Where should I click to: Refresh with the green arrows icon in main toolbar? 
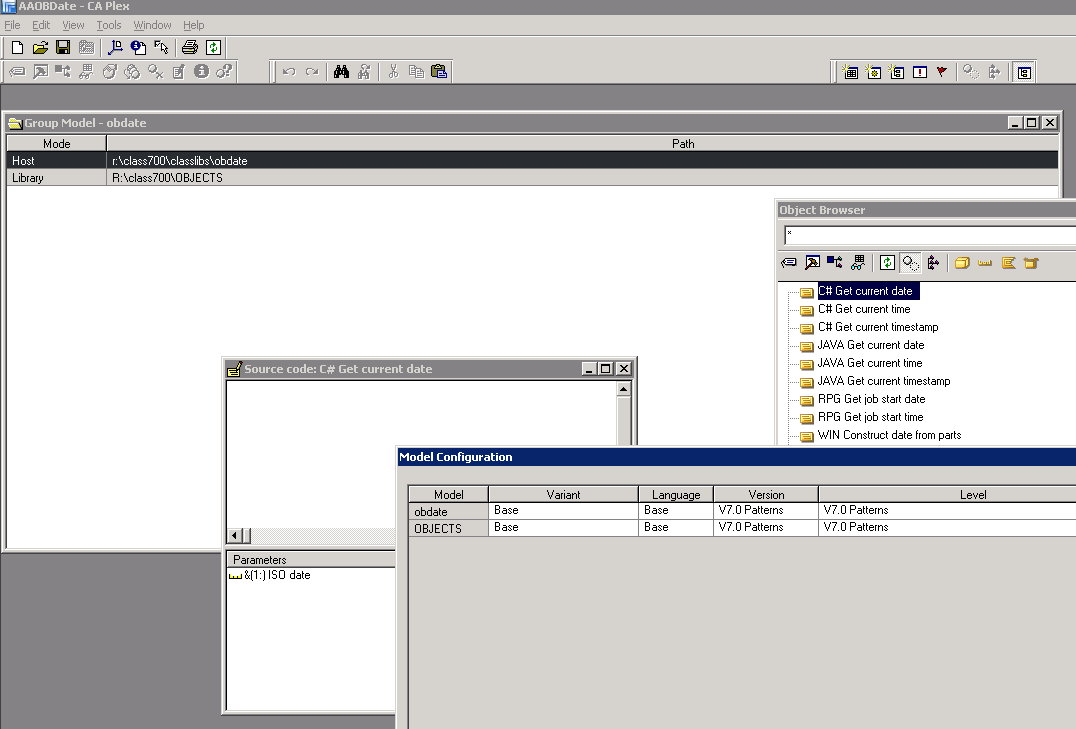[213, 47]
